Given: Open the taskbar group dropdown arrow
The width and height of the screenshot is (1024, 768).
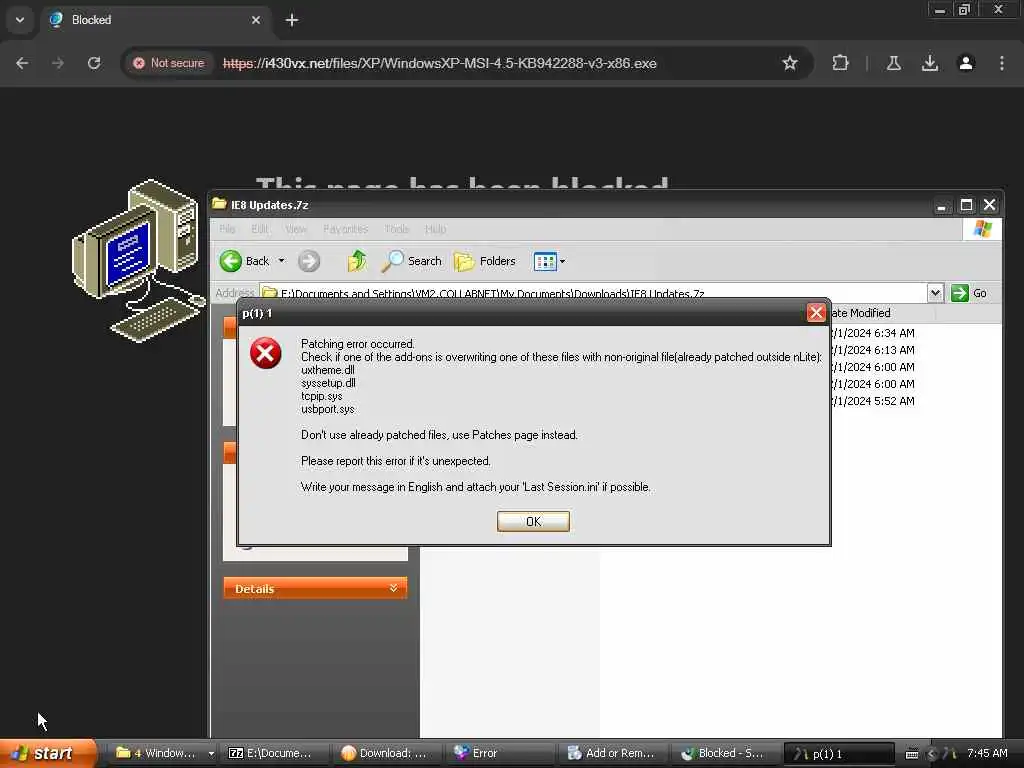Looking at the screenshot, I should click(211, 753).
